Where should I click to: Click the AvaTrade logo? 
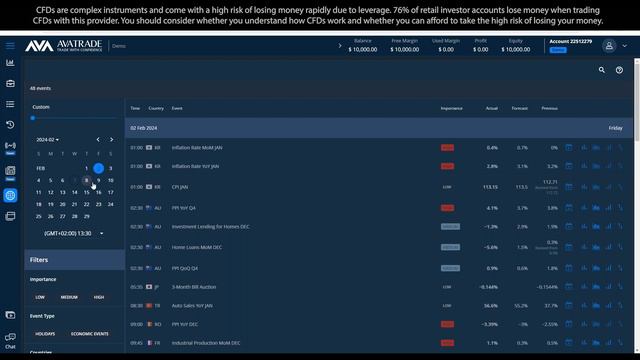tap(64, 46)
